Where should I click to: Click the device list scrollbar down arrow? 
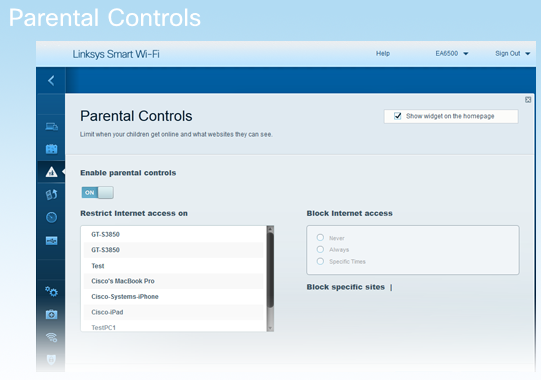click(x=270, y=328)
